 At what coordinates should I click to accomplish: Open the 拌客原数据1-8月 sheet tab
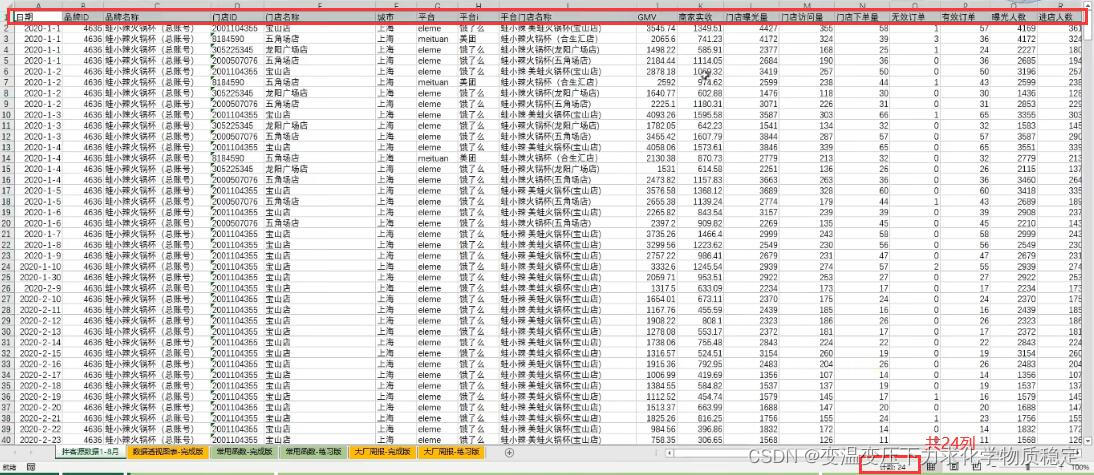point(91,452)
